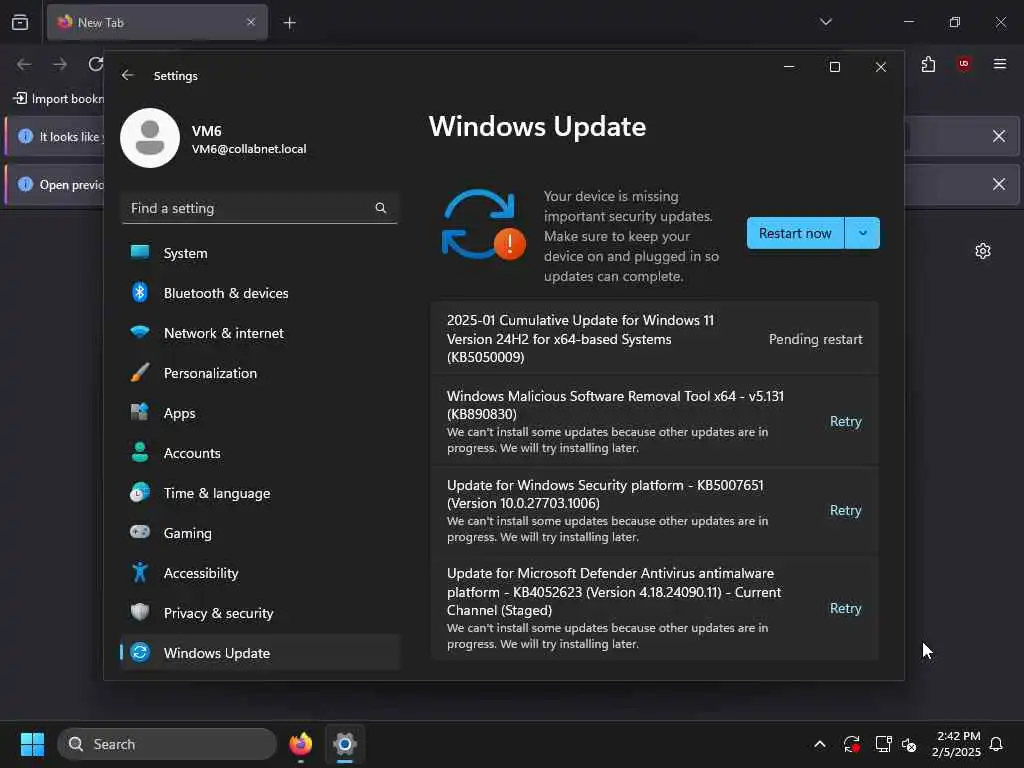Click the Bluetooth icon in the sidebar
Viewport: 1024px width, 768px height.
click(140, 292)
